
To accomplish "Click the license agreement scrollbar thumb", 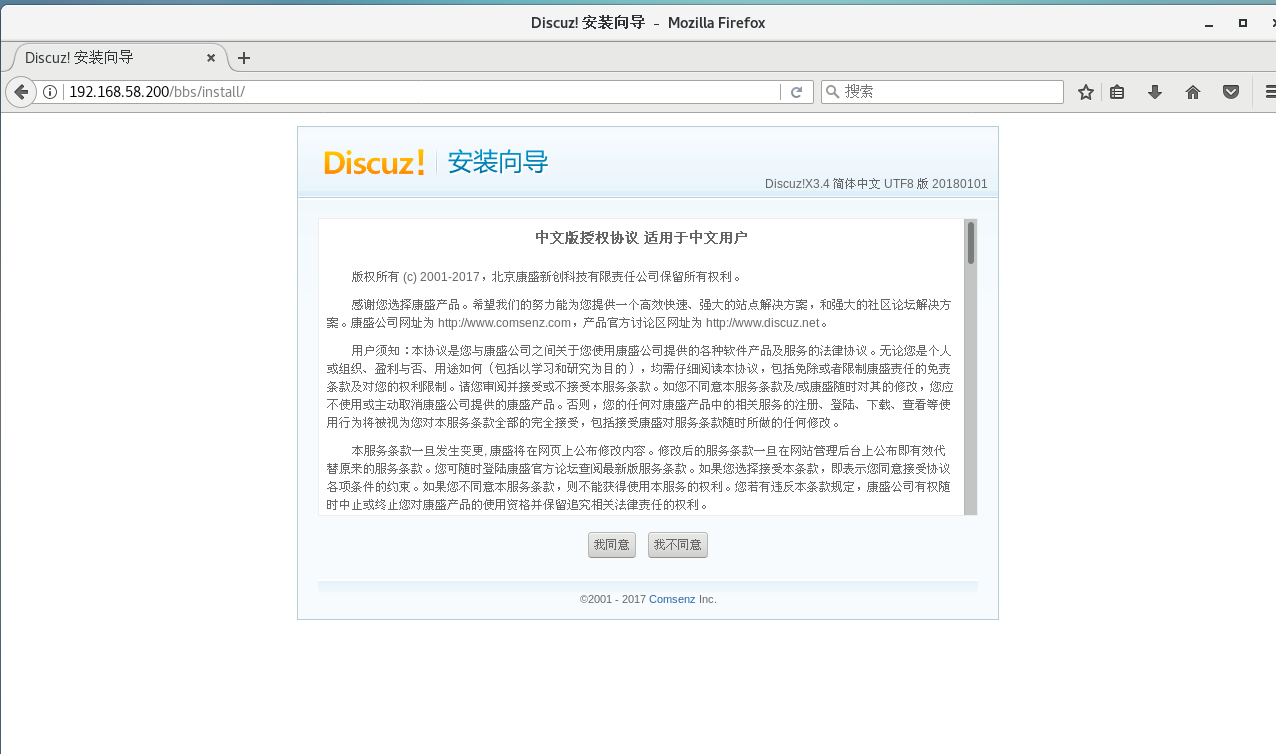I will [x=970, y=243].
